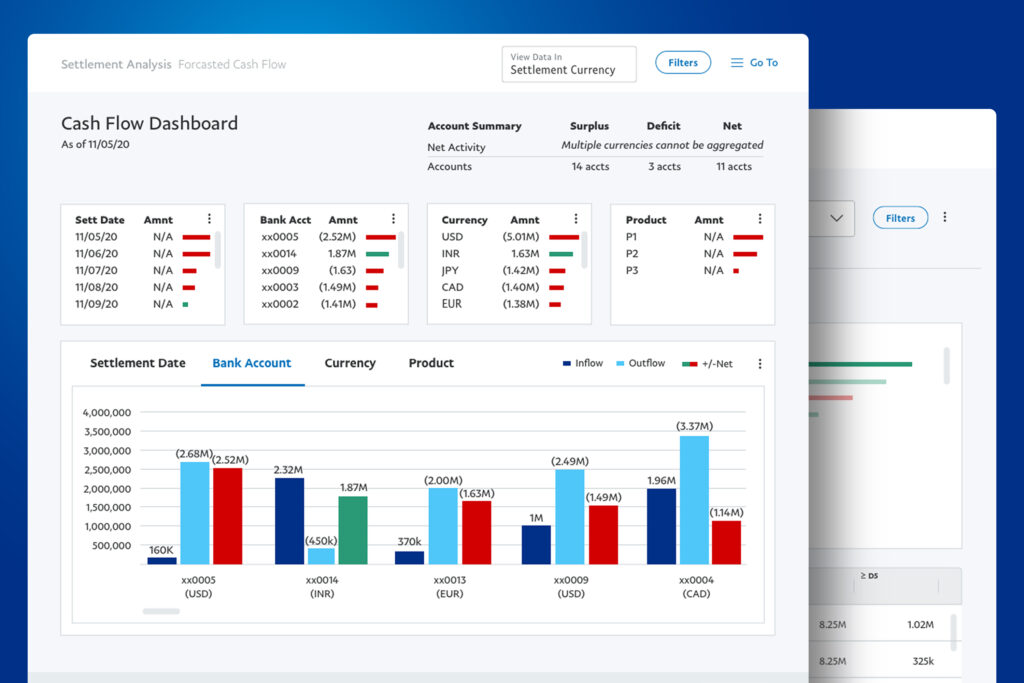This screenshot has height=683, width=1024.
Task: Click the 3 accts deficit value
Action: tap(664, 167)
